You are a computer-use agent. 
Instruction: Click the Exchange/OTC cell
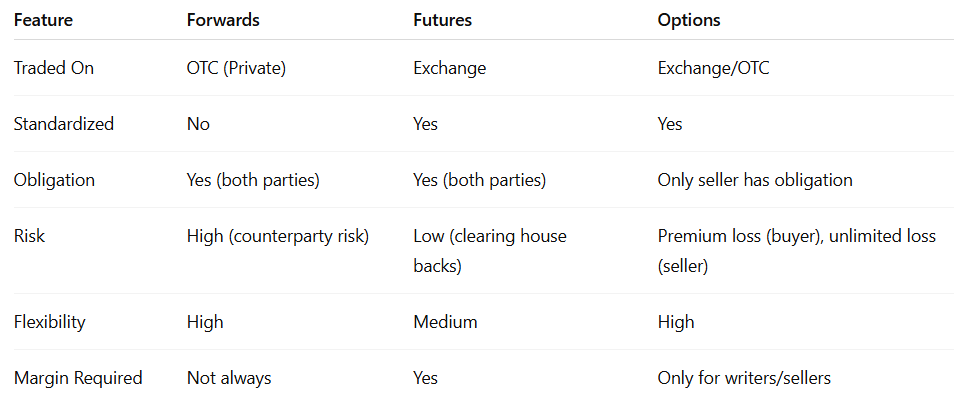coord(713,68)
